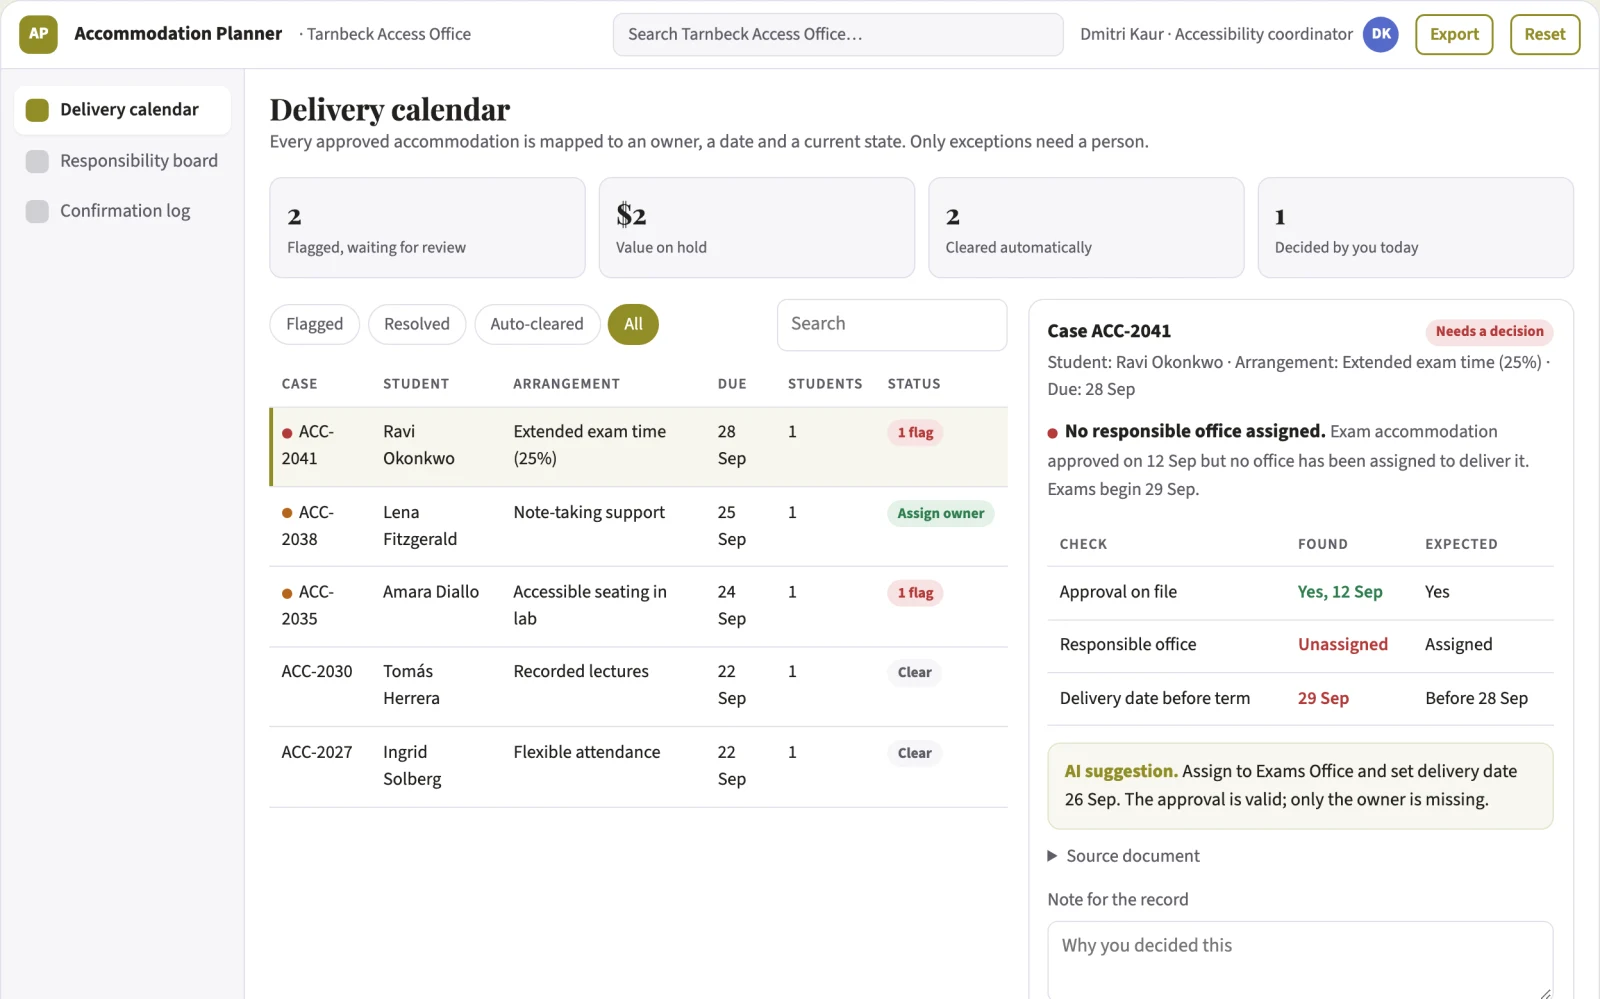Click the Clear badge for Tomás Herrera
The image size is (1600, 999).
coord(914,673)
